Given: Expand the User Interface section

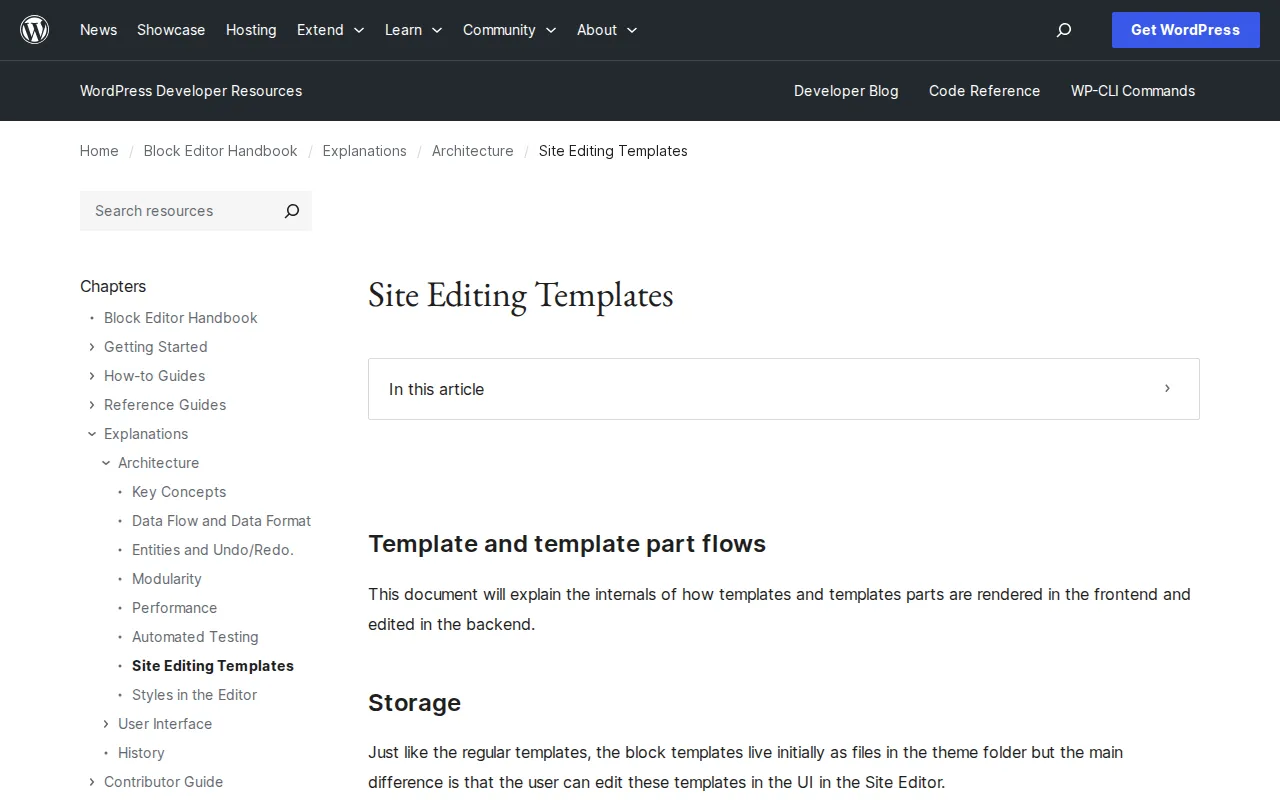Looking at the screenshot, I should [x=105, y=724].
